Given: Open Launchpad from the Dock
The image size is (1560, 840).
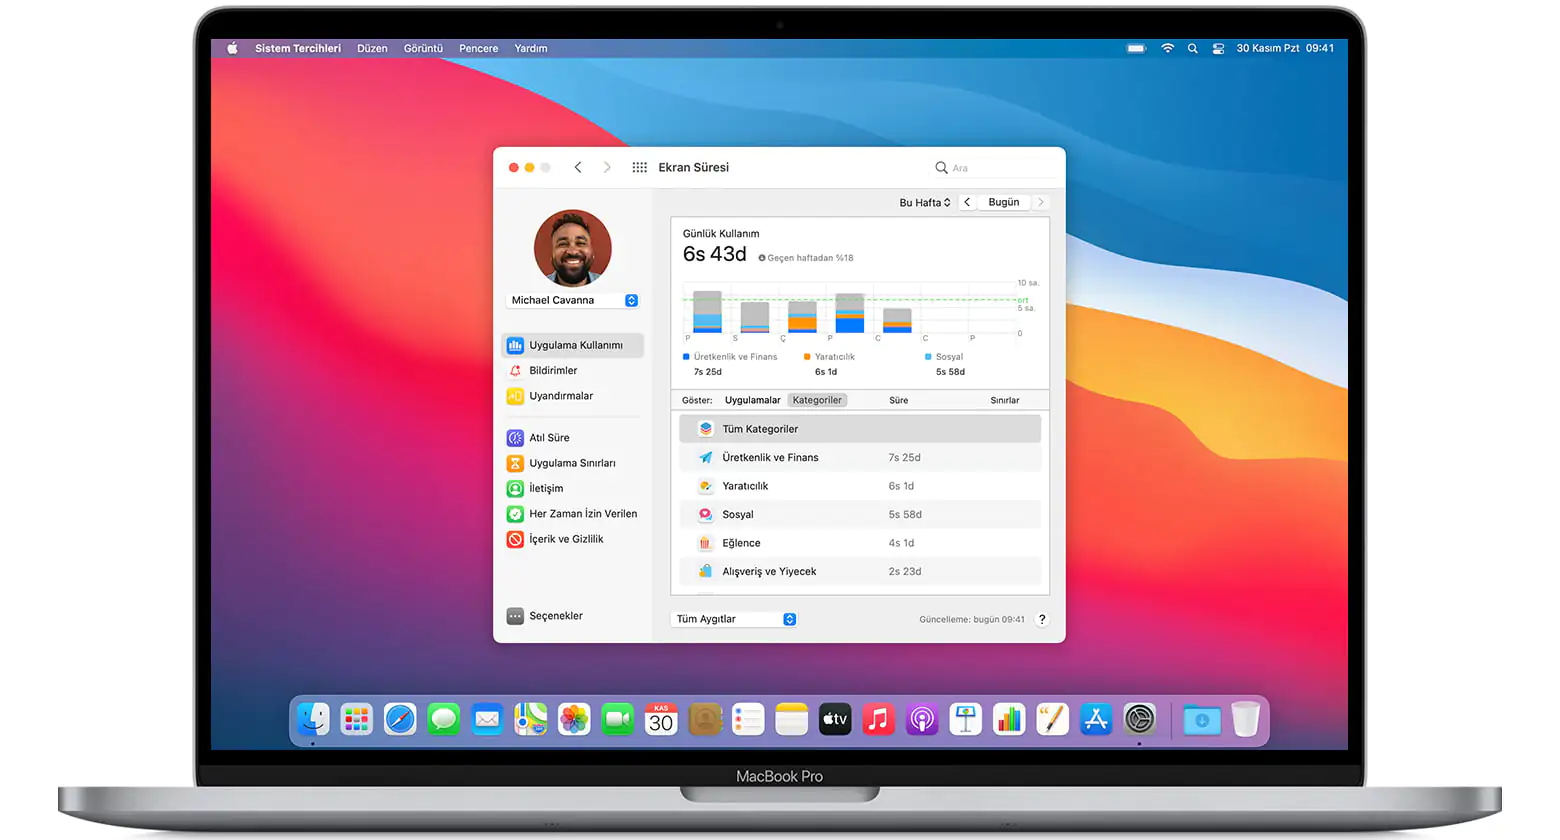Looking at the screenshot, I should coord(356,719).
